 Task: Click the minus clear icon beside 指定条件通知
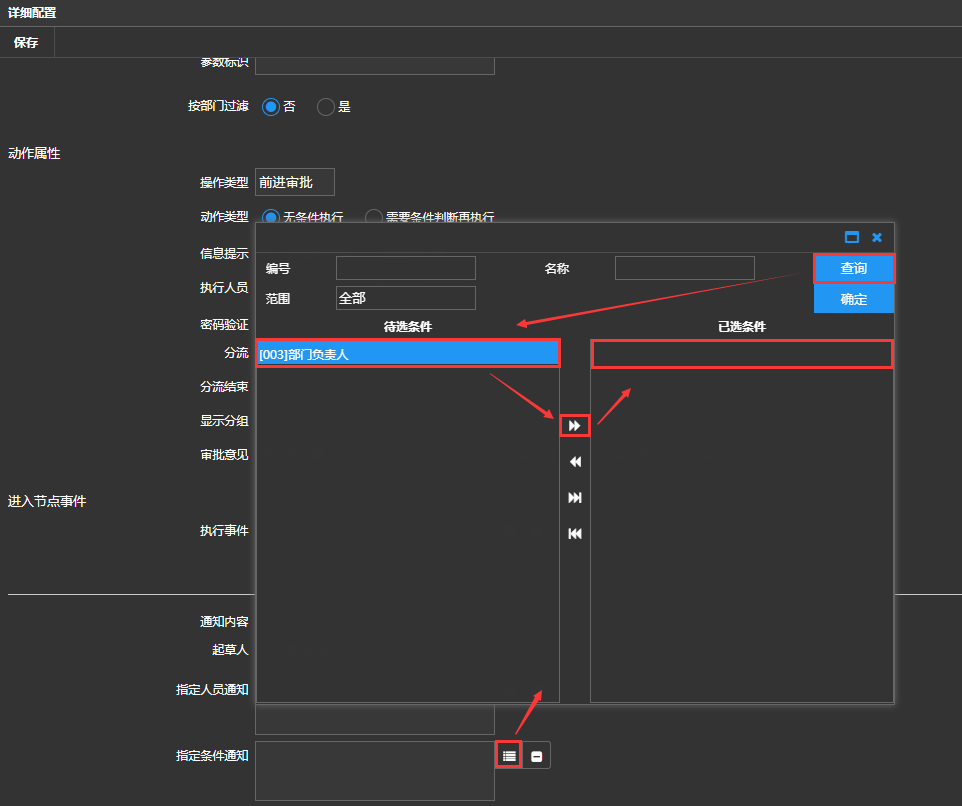(x=537, y=756)
